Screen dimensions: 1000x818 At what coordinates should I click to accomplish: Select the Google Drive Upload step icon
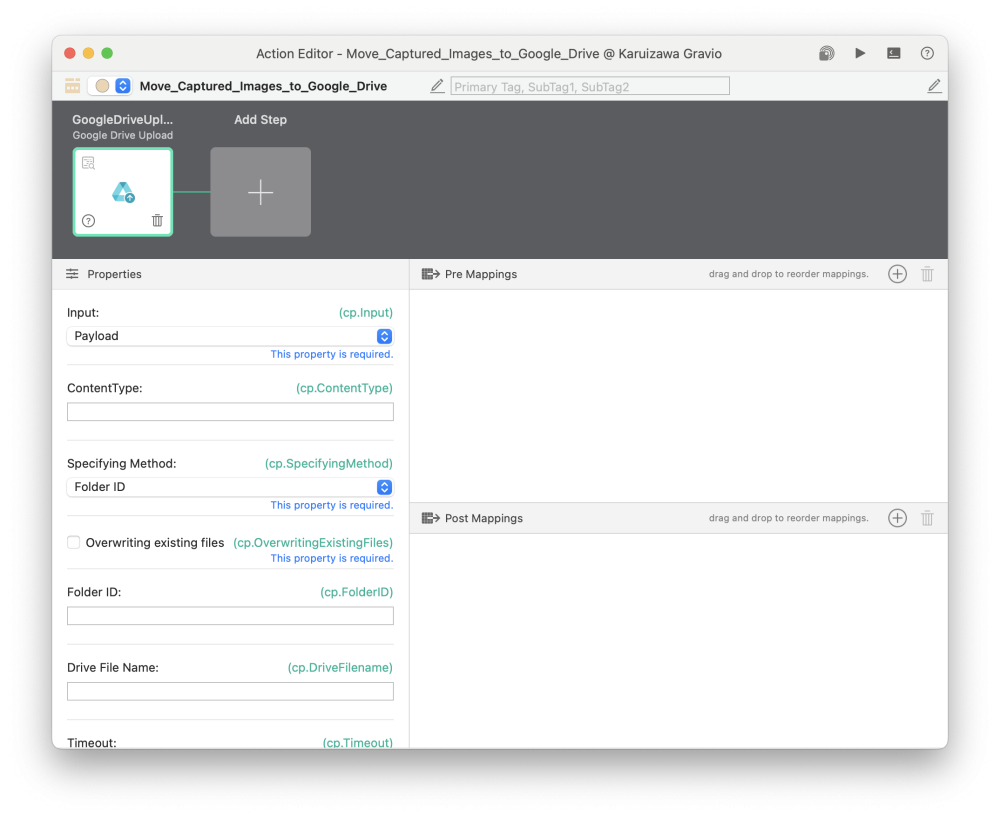[122, 190]
